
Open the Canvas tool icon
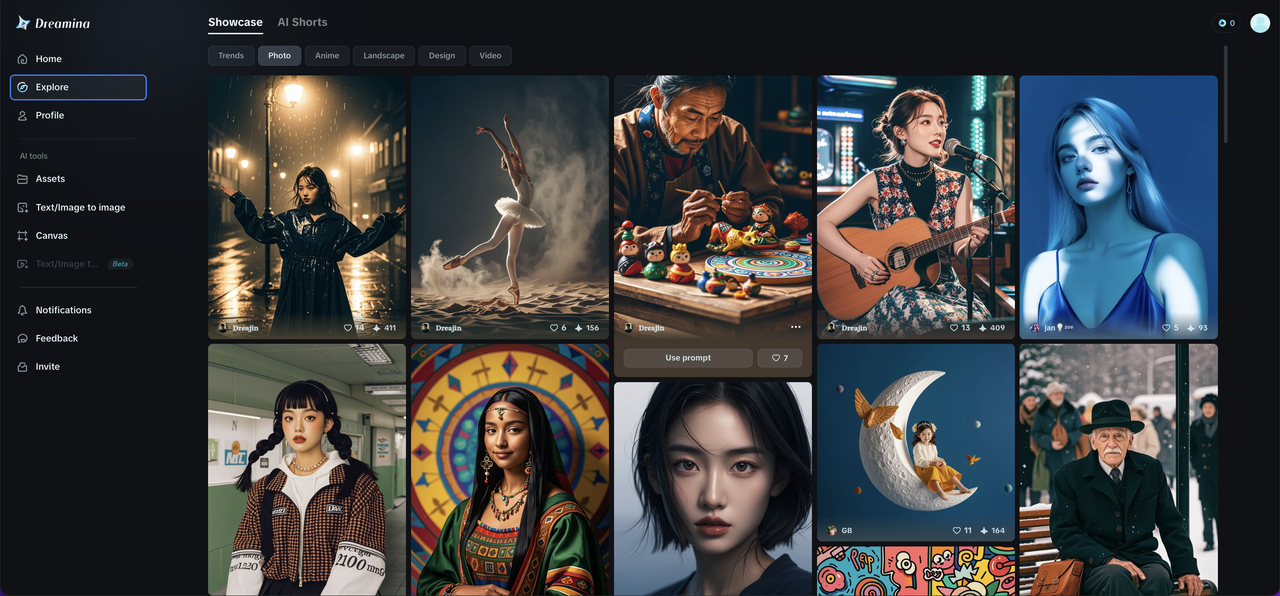[22, 236]
